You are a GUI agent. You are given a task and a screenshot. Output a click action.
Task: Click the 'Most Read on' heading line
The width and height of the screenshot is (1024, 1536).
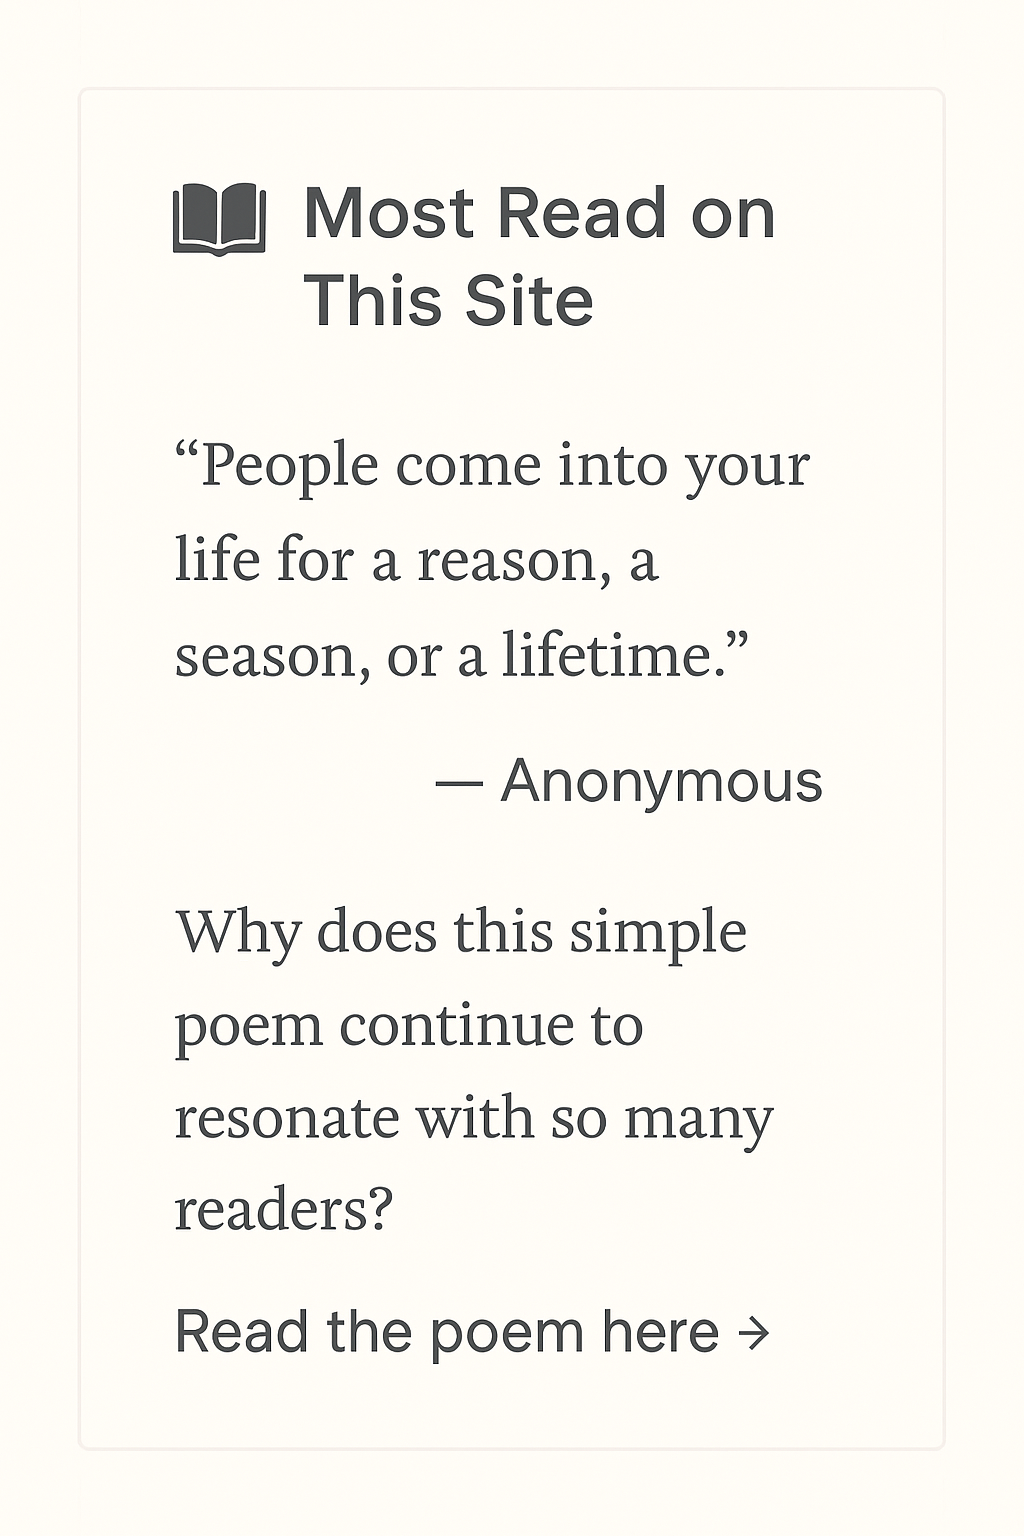pyautogui.click(x=539, y=214)
